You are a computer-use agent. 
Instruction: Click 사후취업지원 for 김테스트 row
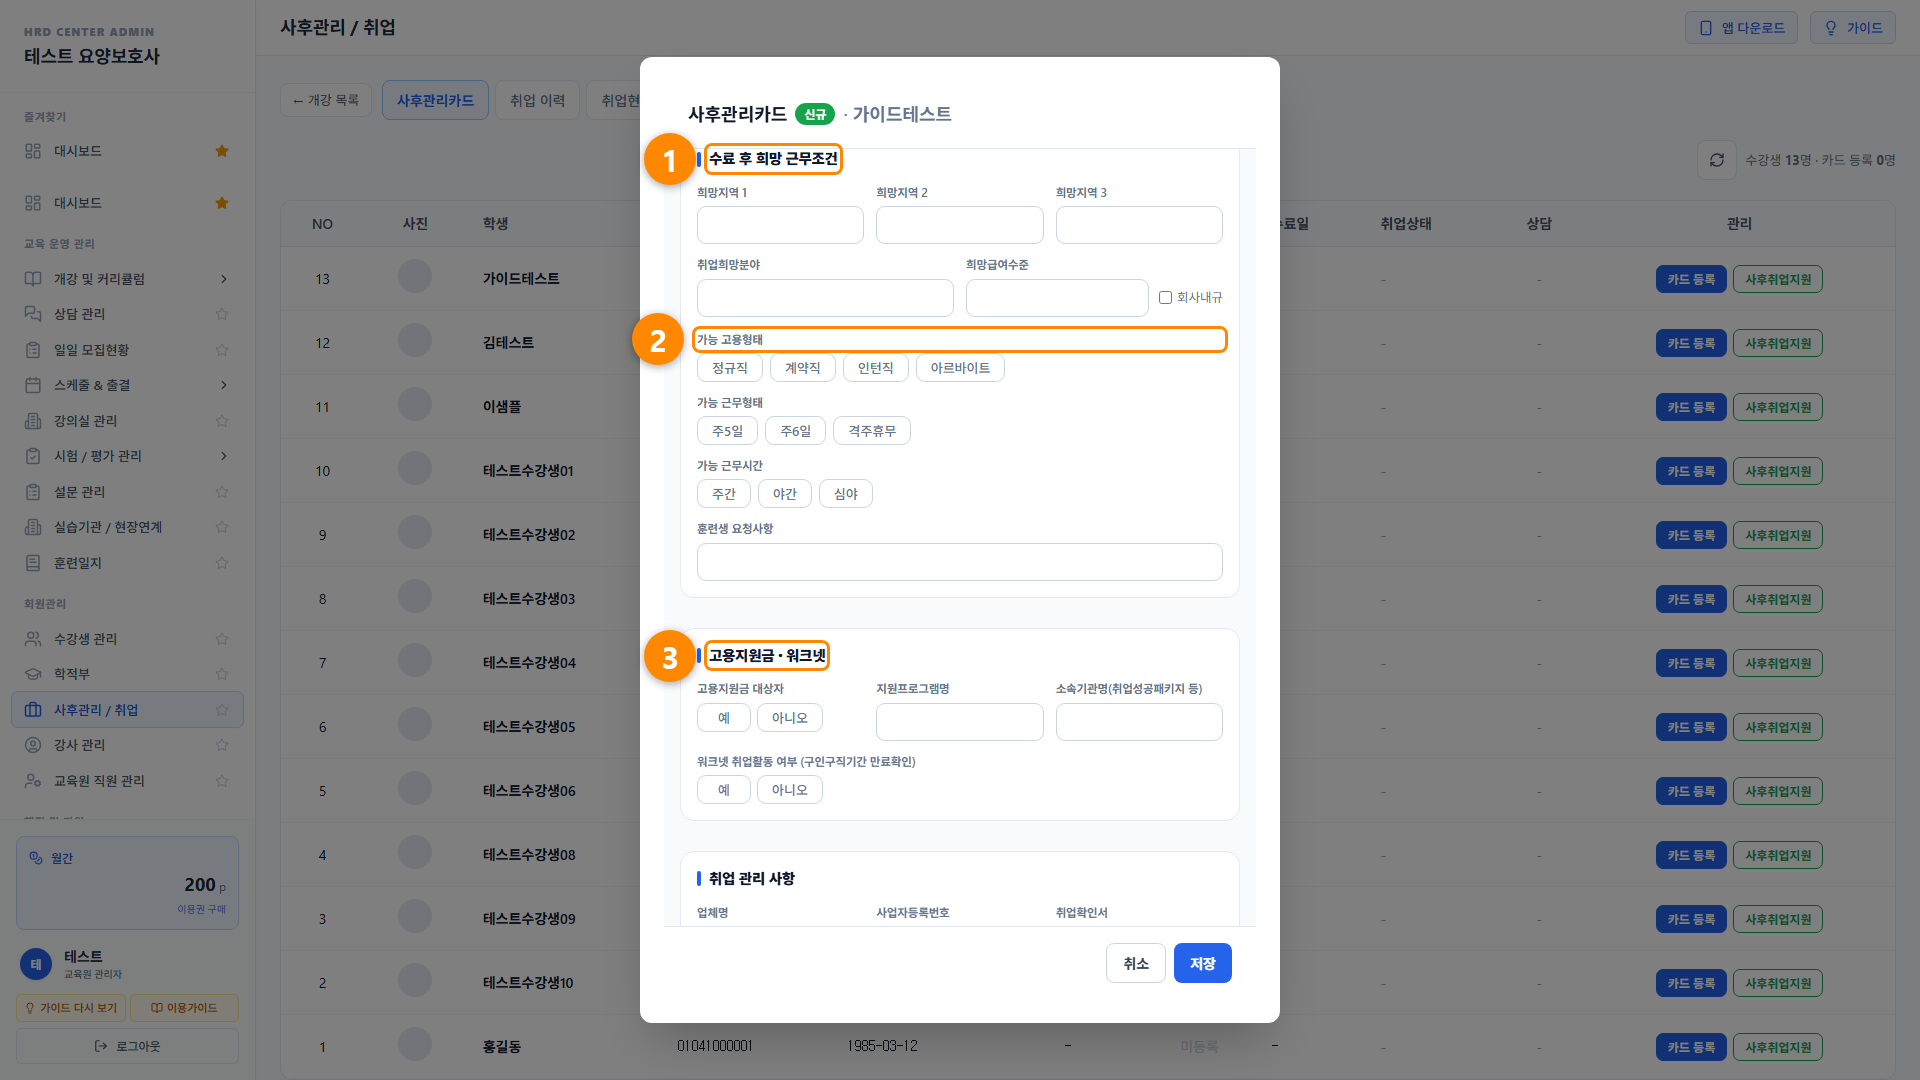click(x=1778, y=343)
